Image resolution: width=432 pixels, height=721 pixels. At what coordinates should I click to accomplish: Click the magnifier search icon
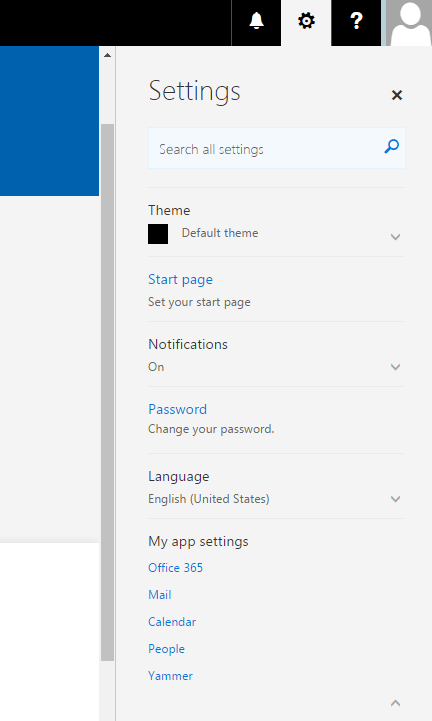coord(392,147)
